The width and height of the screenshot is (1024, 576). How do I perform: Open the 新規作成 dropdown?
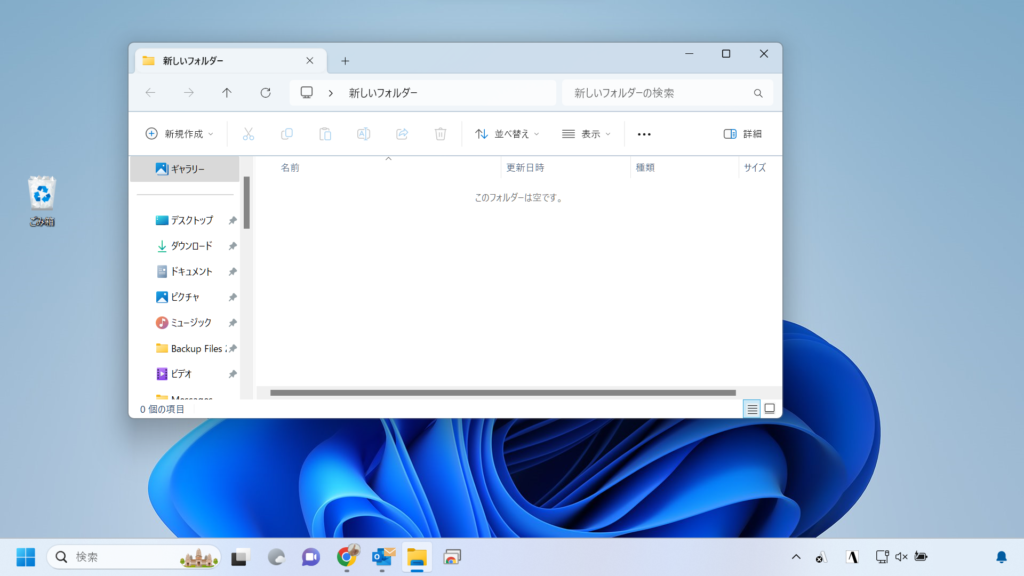179,134
